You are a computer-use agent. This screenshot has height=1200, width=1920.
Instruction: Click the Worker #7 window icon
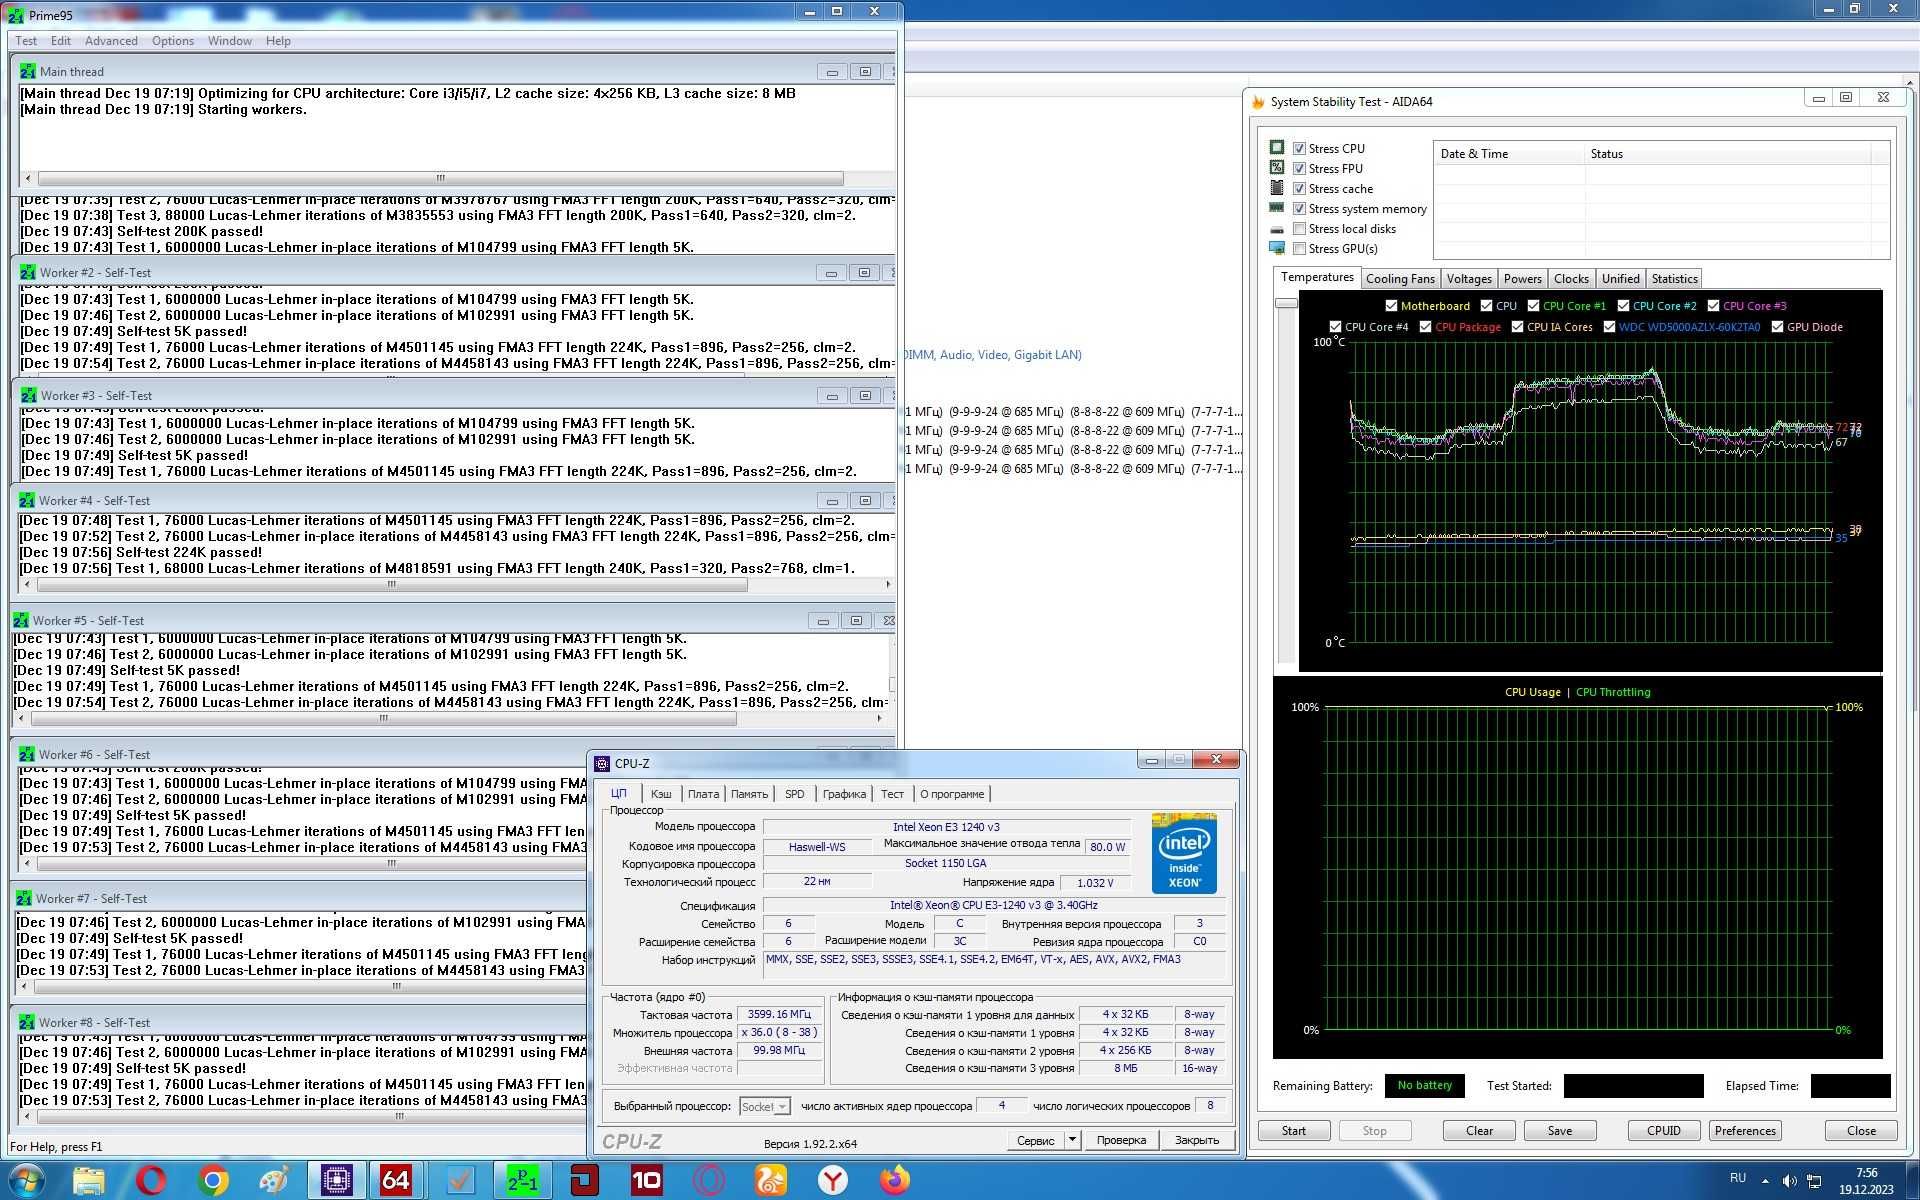pos(24,899)
